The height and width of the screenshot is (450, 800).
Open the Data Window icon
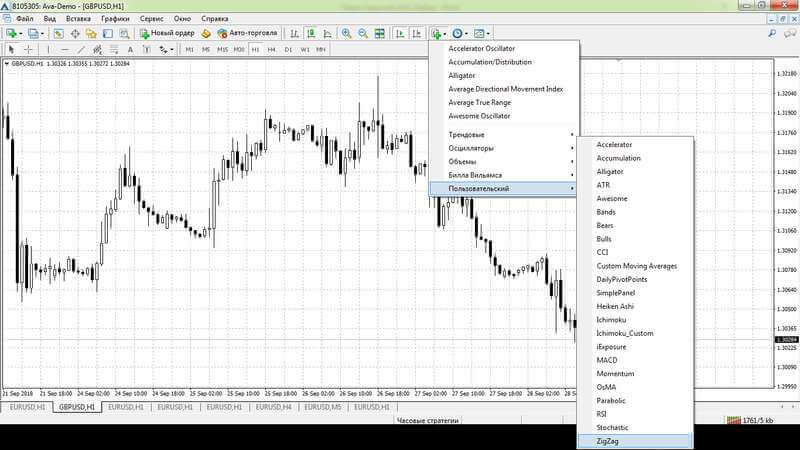75,34
